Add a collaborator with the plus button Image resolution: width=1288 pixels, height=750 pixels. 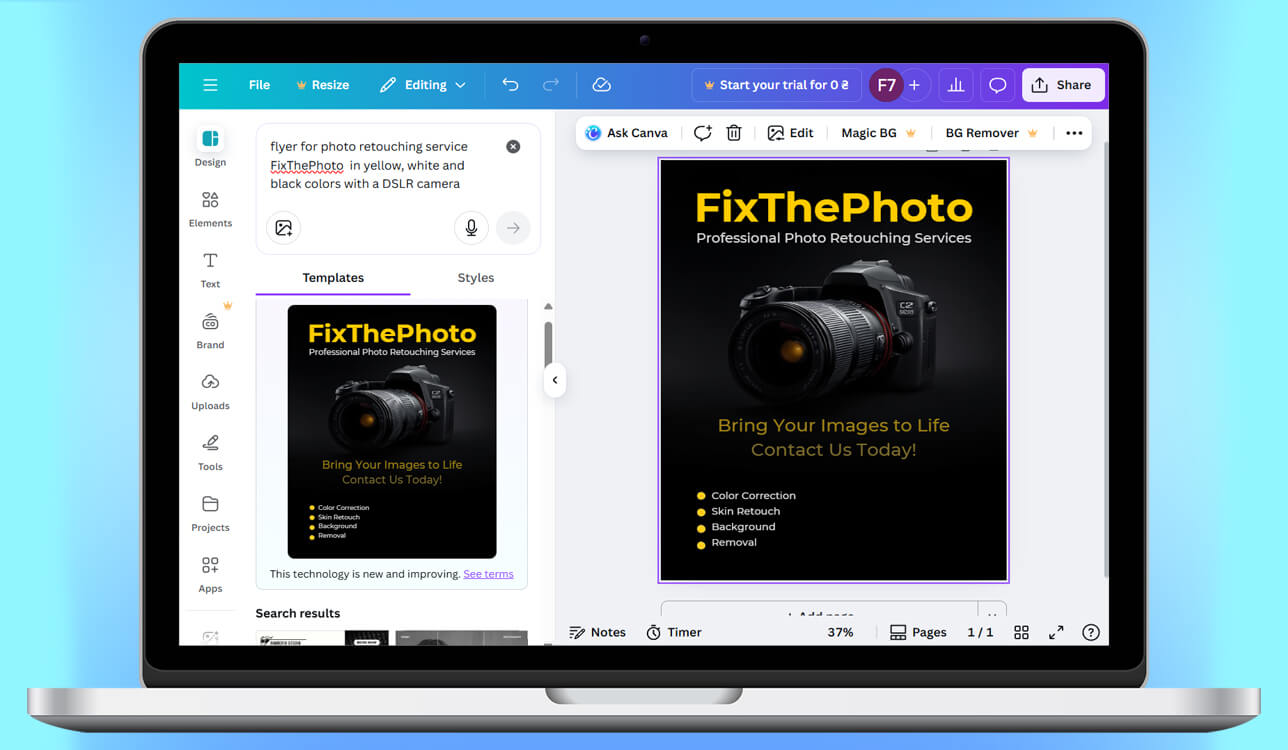pyautogui.click(x=914, y=85)
